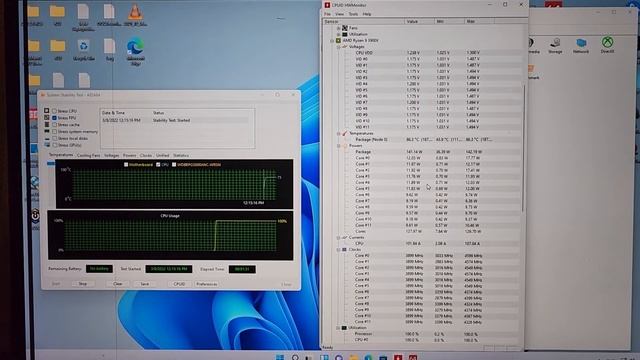640x360 pixels.
Task: Enable the Stress system memory checkbox
Action: point(54,131)
